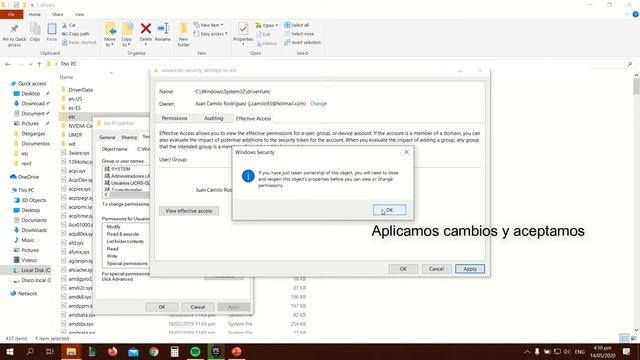640x360 pixels.
Task: Open the File menu in Explorer
Action: pos(11,14)
